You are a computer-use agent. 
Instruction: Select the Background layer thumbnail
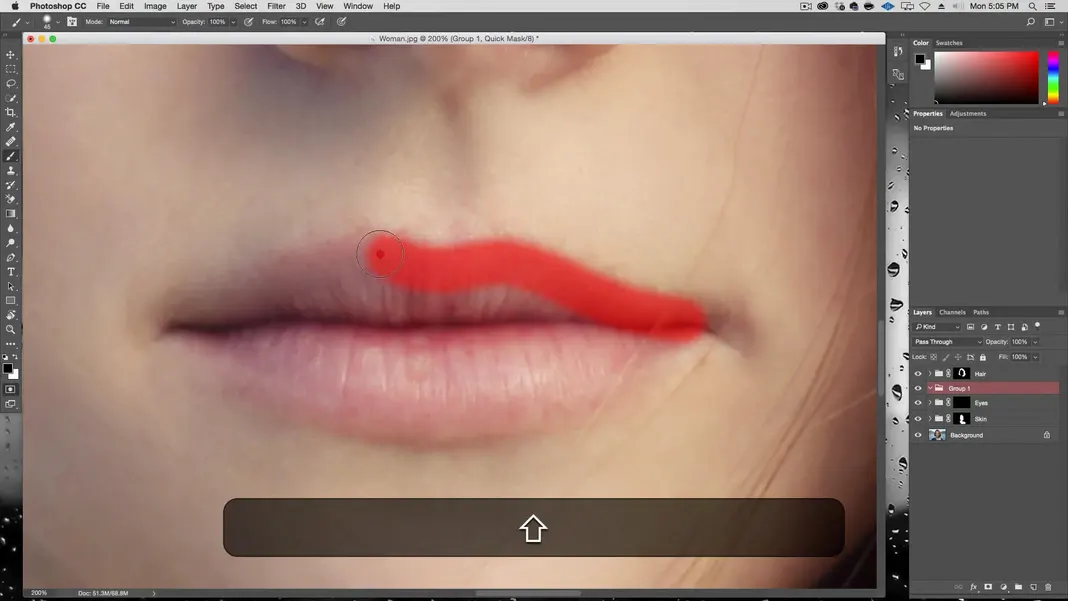coord(937,435)
